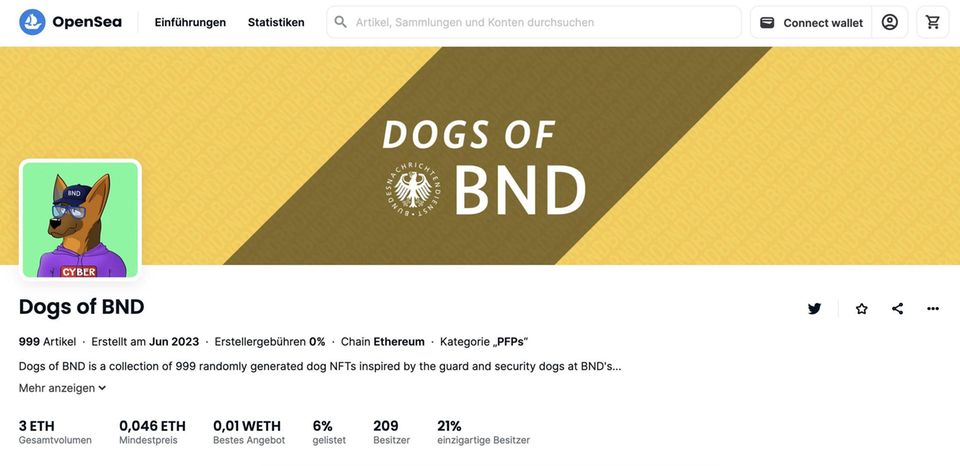Open the three-dot more options menu
This screenshot has width=960, height=466.
tap(932, 309)
